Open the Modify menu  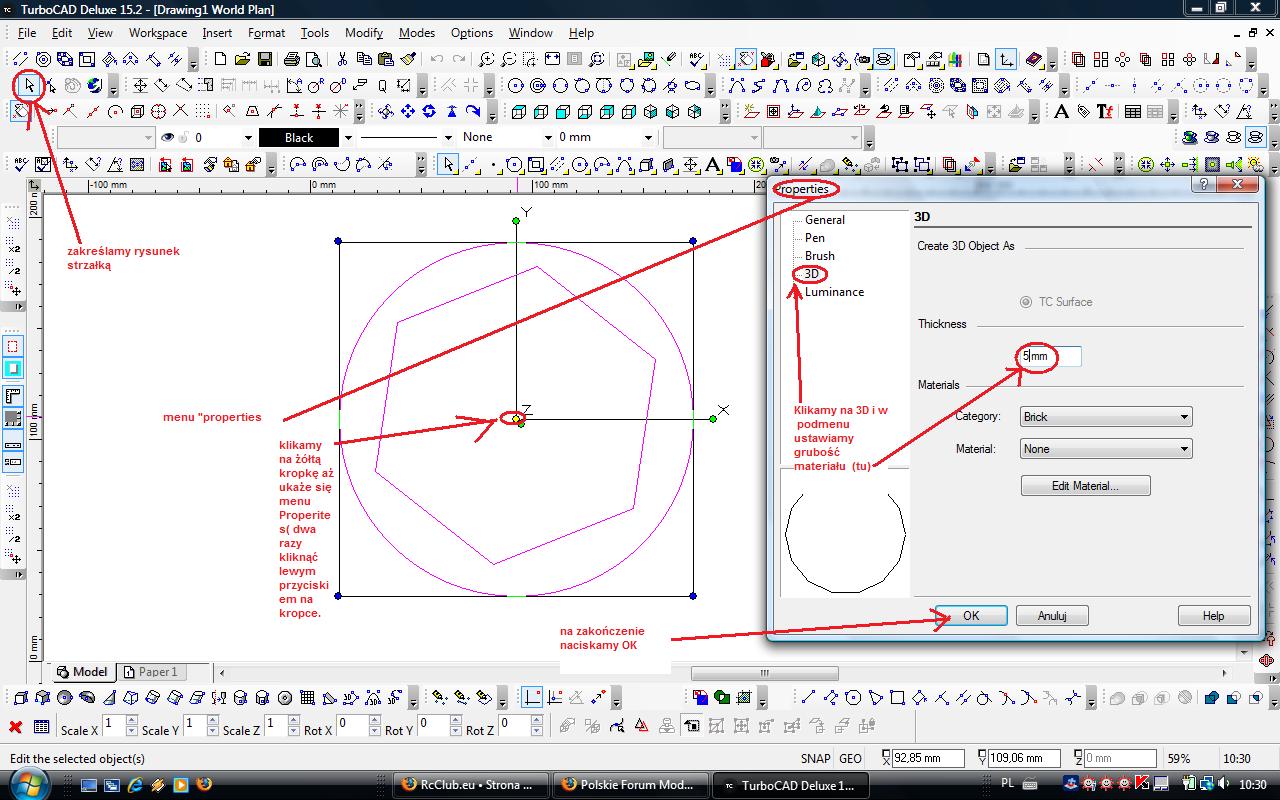pyautogui.click(x=363, y=32)
